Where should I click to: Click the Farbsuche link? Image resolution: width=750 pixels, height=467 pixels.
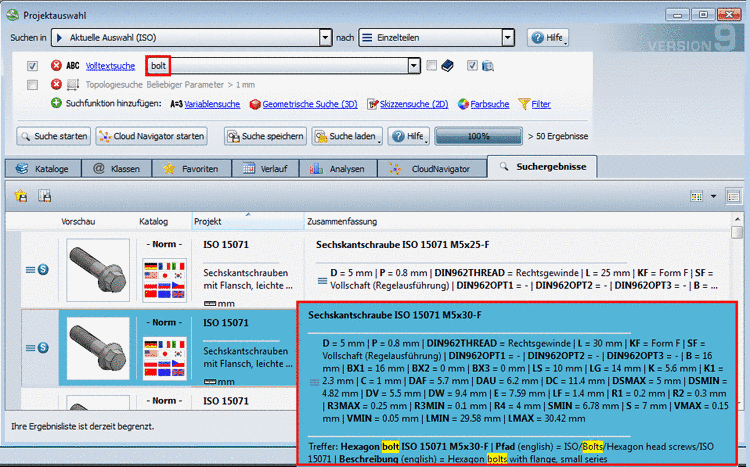tap(490, 104)
